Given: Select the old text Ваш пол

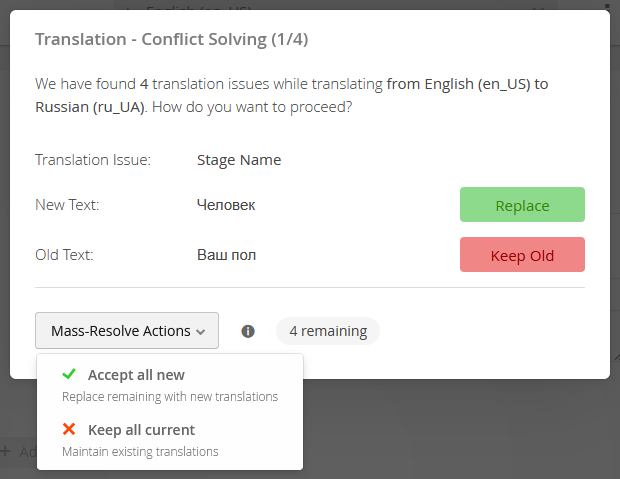Looking at the screenshot, I should (227, 255).
